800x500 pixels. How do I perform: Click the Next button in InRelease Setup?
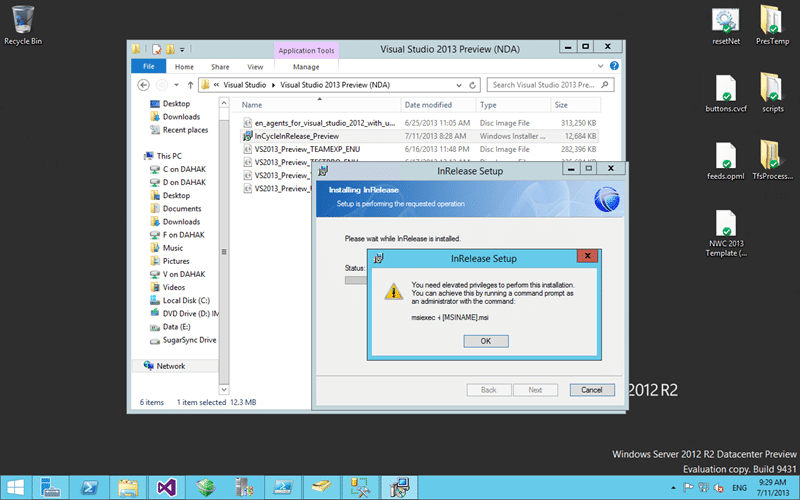point(535,390)
